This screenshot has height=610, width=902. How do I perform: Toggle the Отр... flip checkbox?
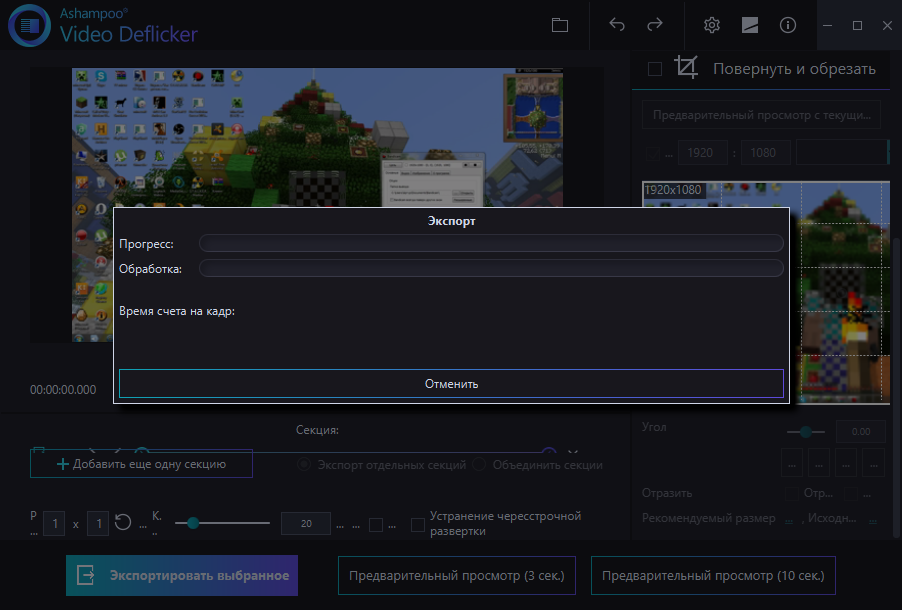click(792, 494)
